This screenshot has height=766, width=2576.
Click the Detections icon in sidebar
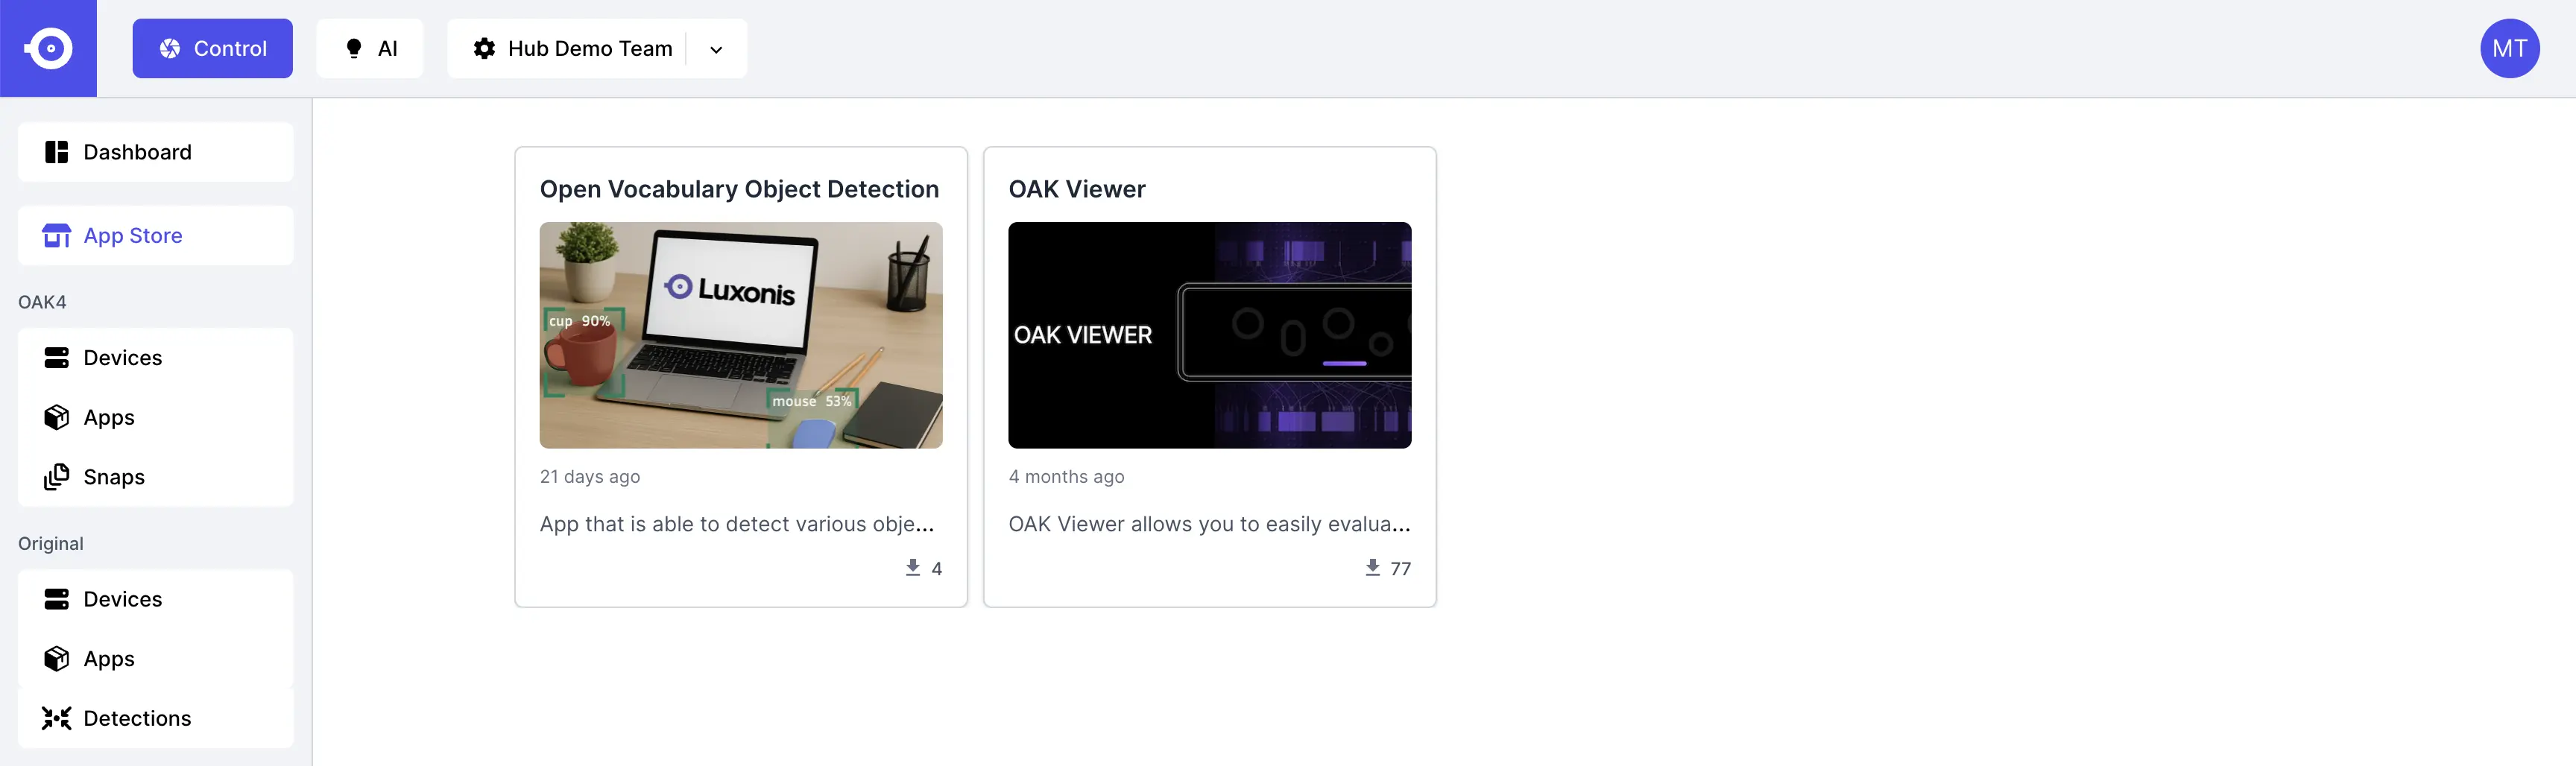tap(56, 718)
